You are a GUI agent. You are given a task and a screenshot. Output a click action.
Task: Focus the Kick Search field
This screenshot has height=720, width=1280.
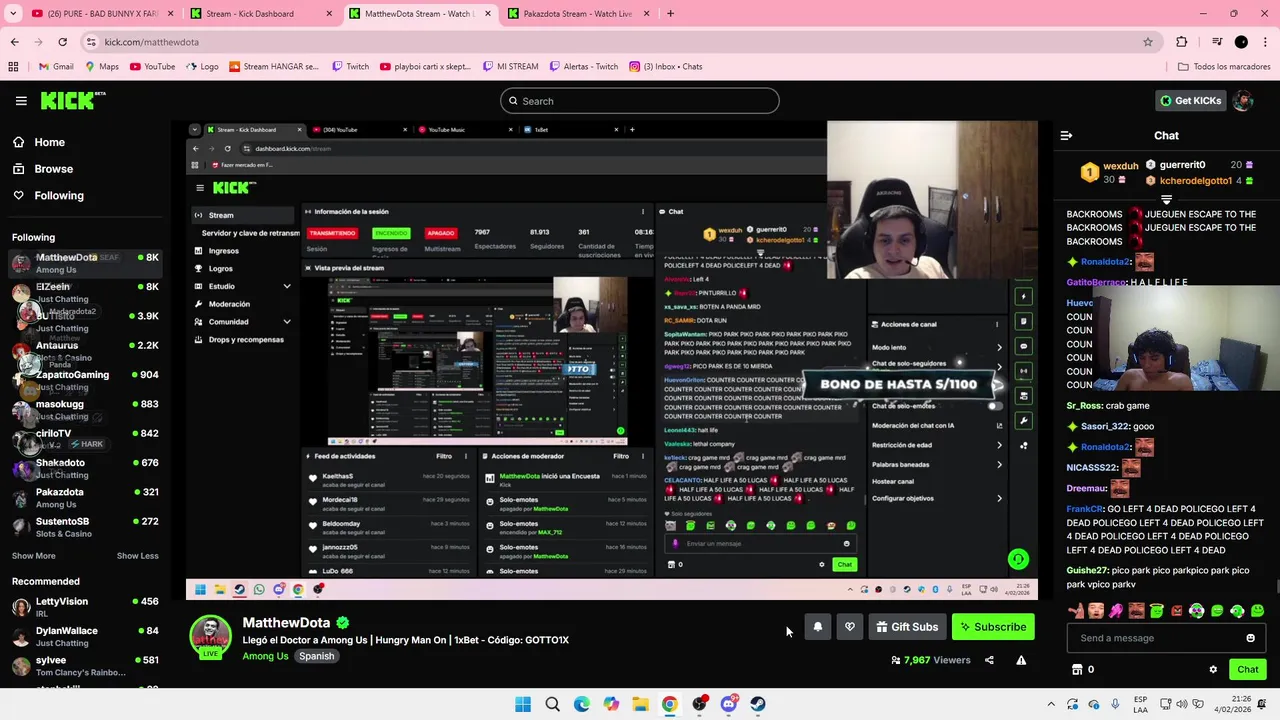click(640, 101)
